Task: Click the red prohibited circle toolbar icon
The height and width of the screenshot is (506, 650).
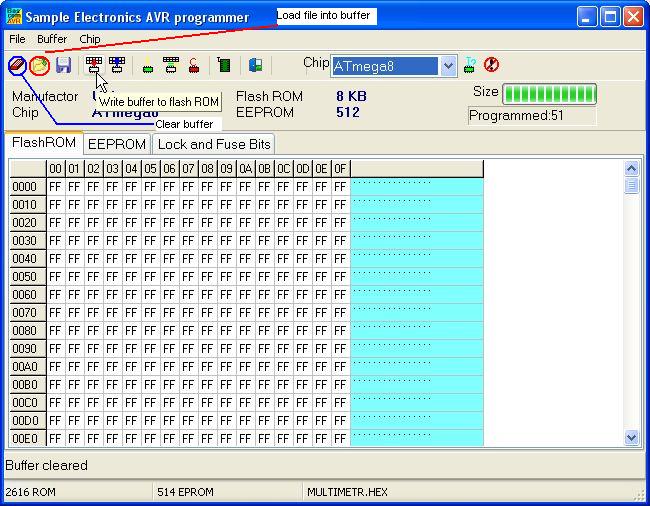Action: coord(492,65)
